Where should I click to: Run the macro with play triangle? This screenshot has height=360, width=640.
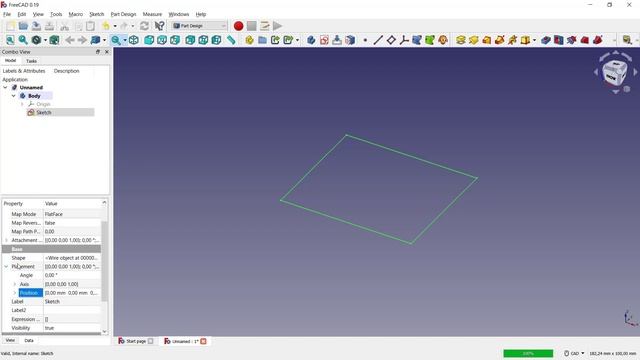278,26
